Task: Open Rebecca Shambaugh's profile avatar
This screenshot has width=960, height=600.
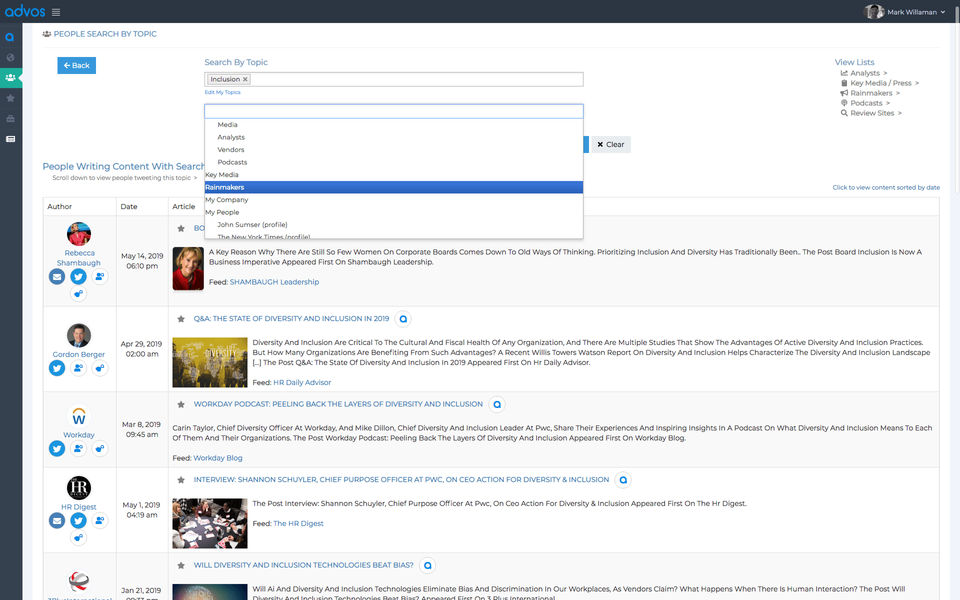Action: [79, 234]
